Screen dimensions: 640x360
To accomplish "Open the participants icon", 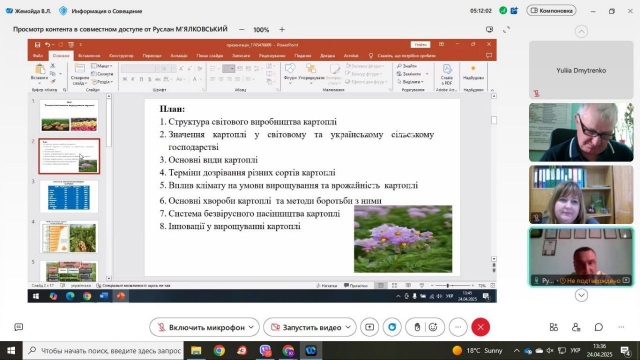I will [576, 327].
